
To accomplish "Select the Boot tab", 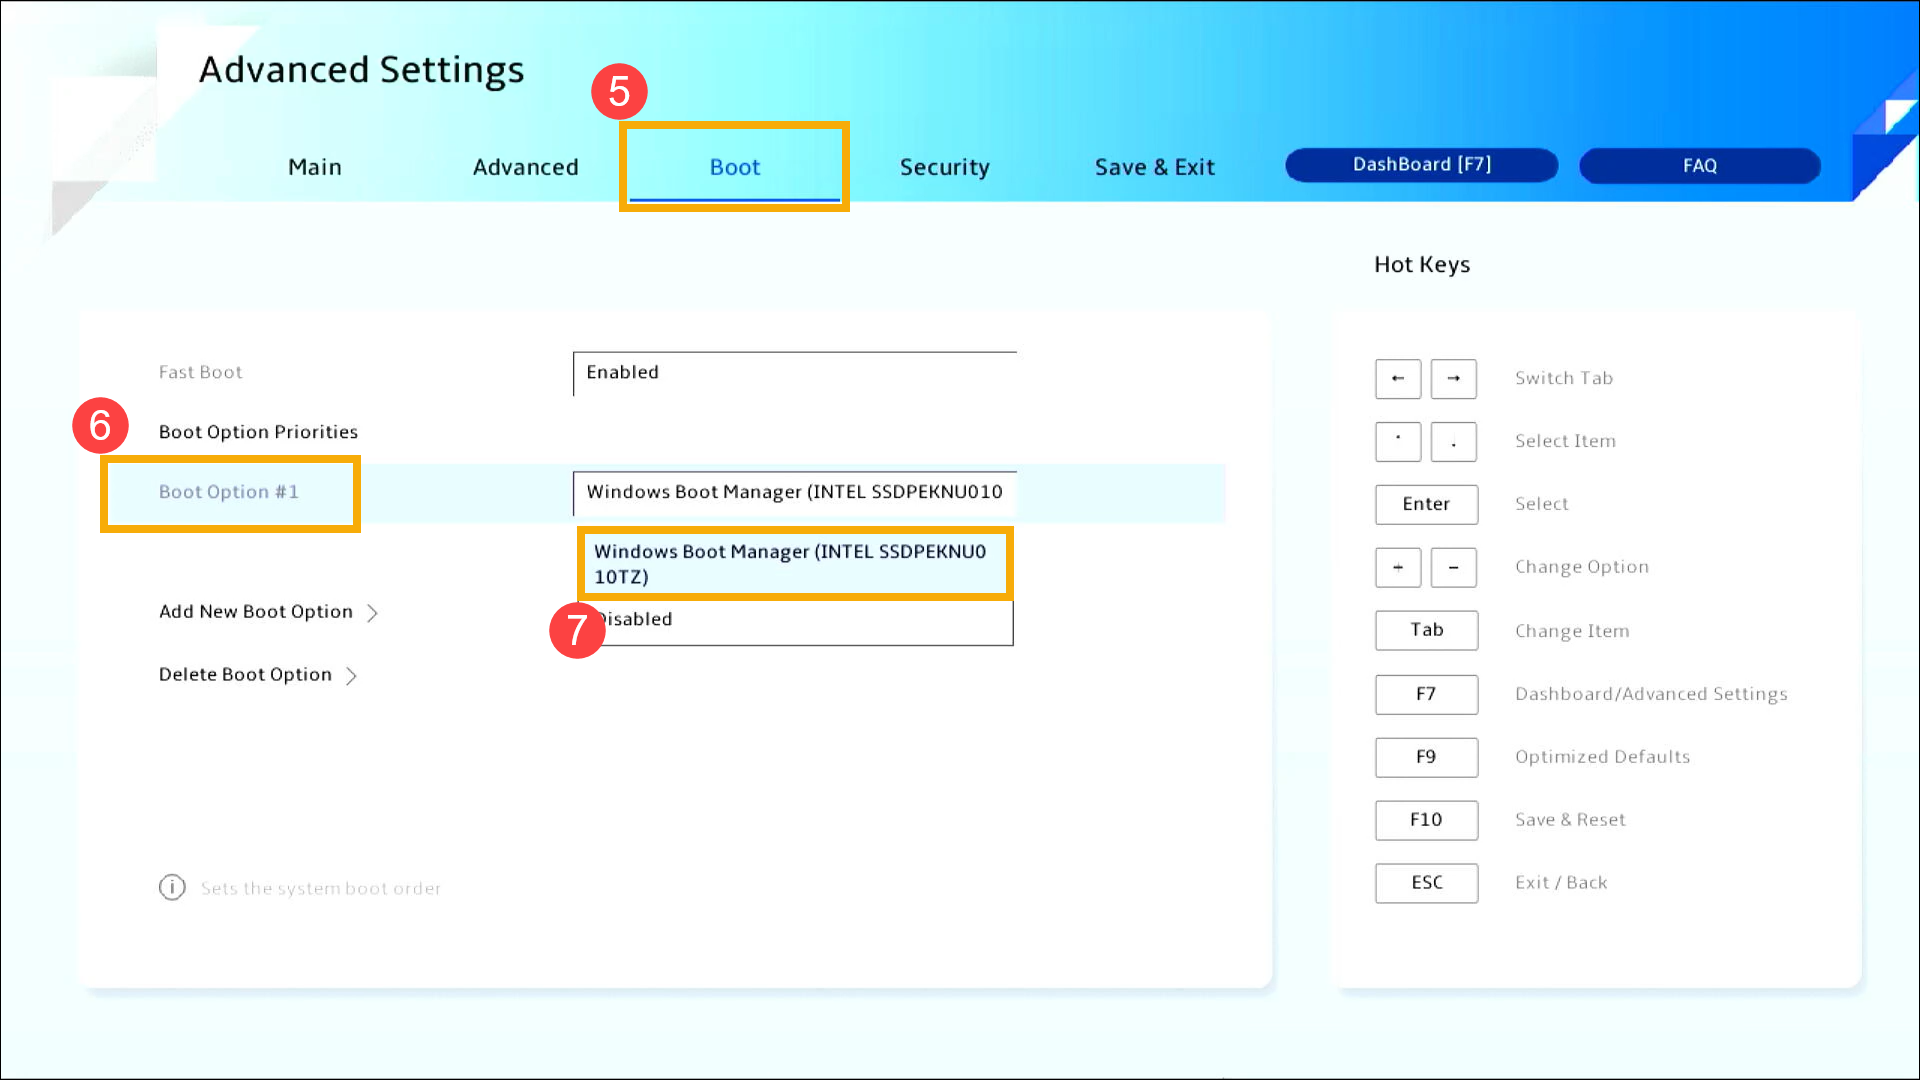I will pyautogui.click(x=734, y=167).
